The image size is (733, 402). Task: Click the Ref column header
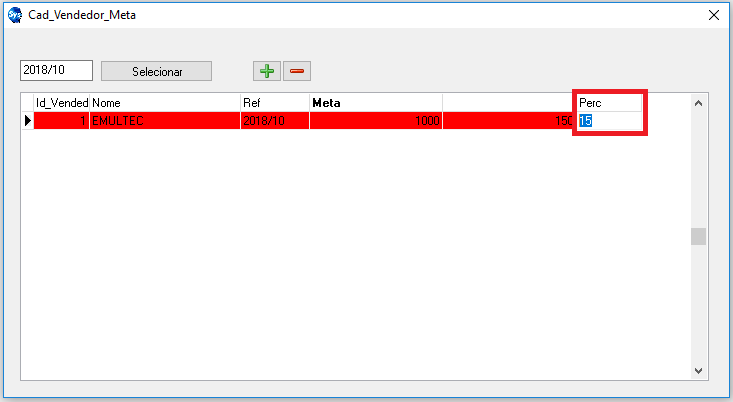[274, 103]
